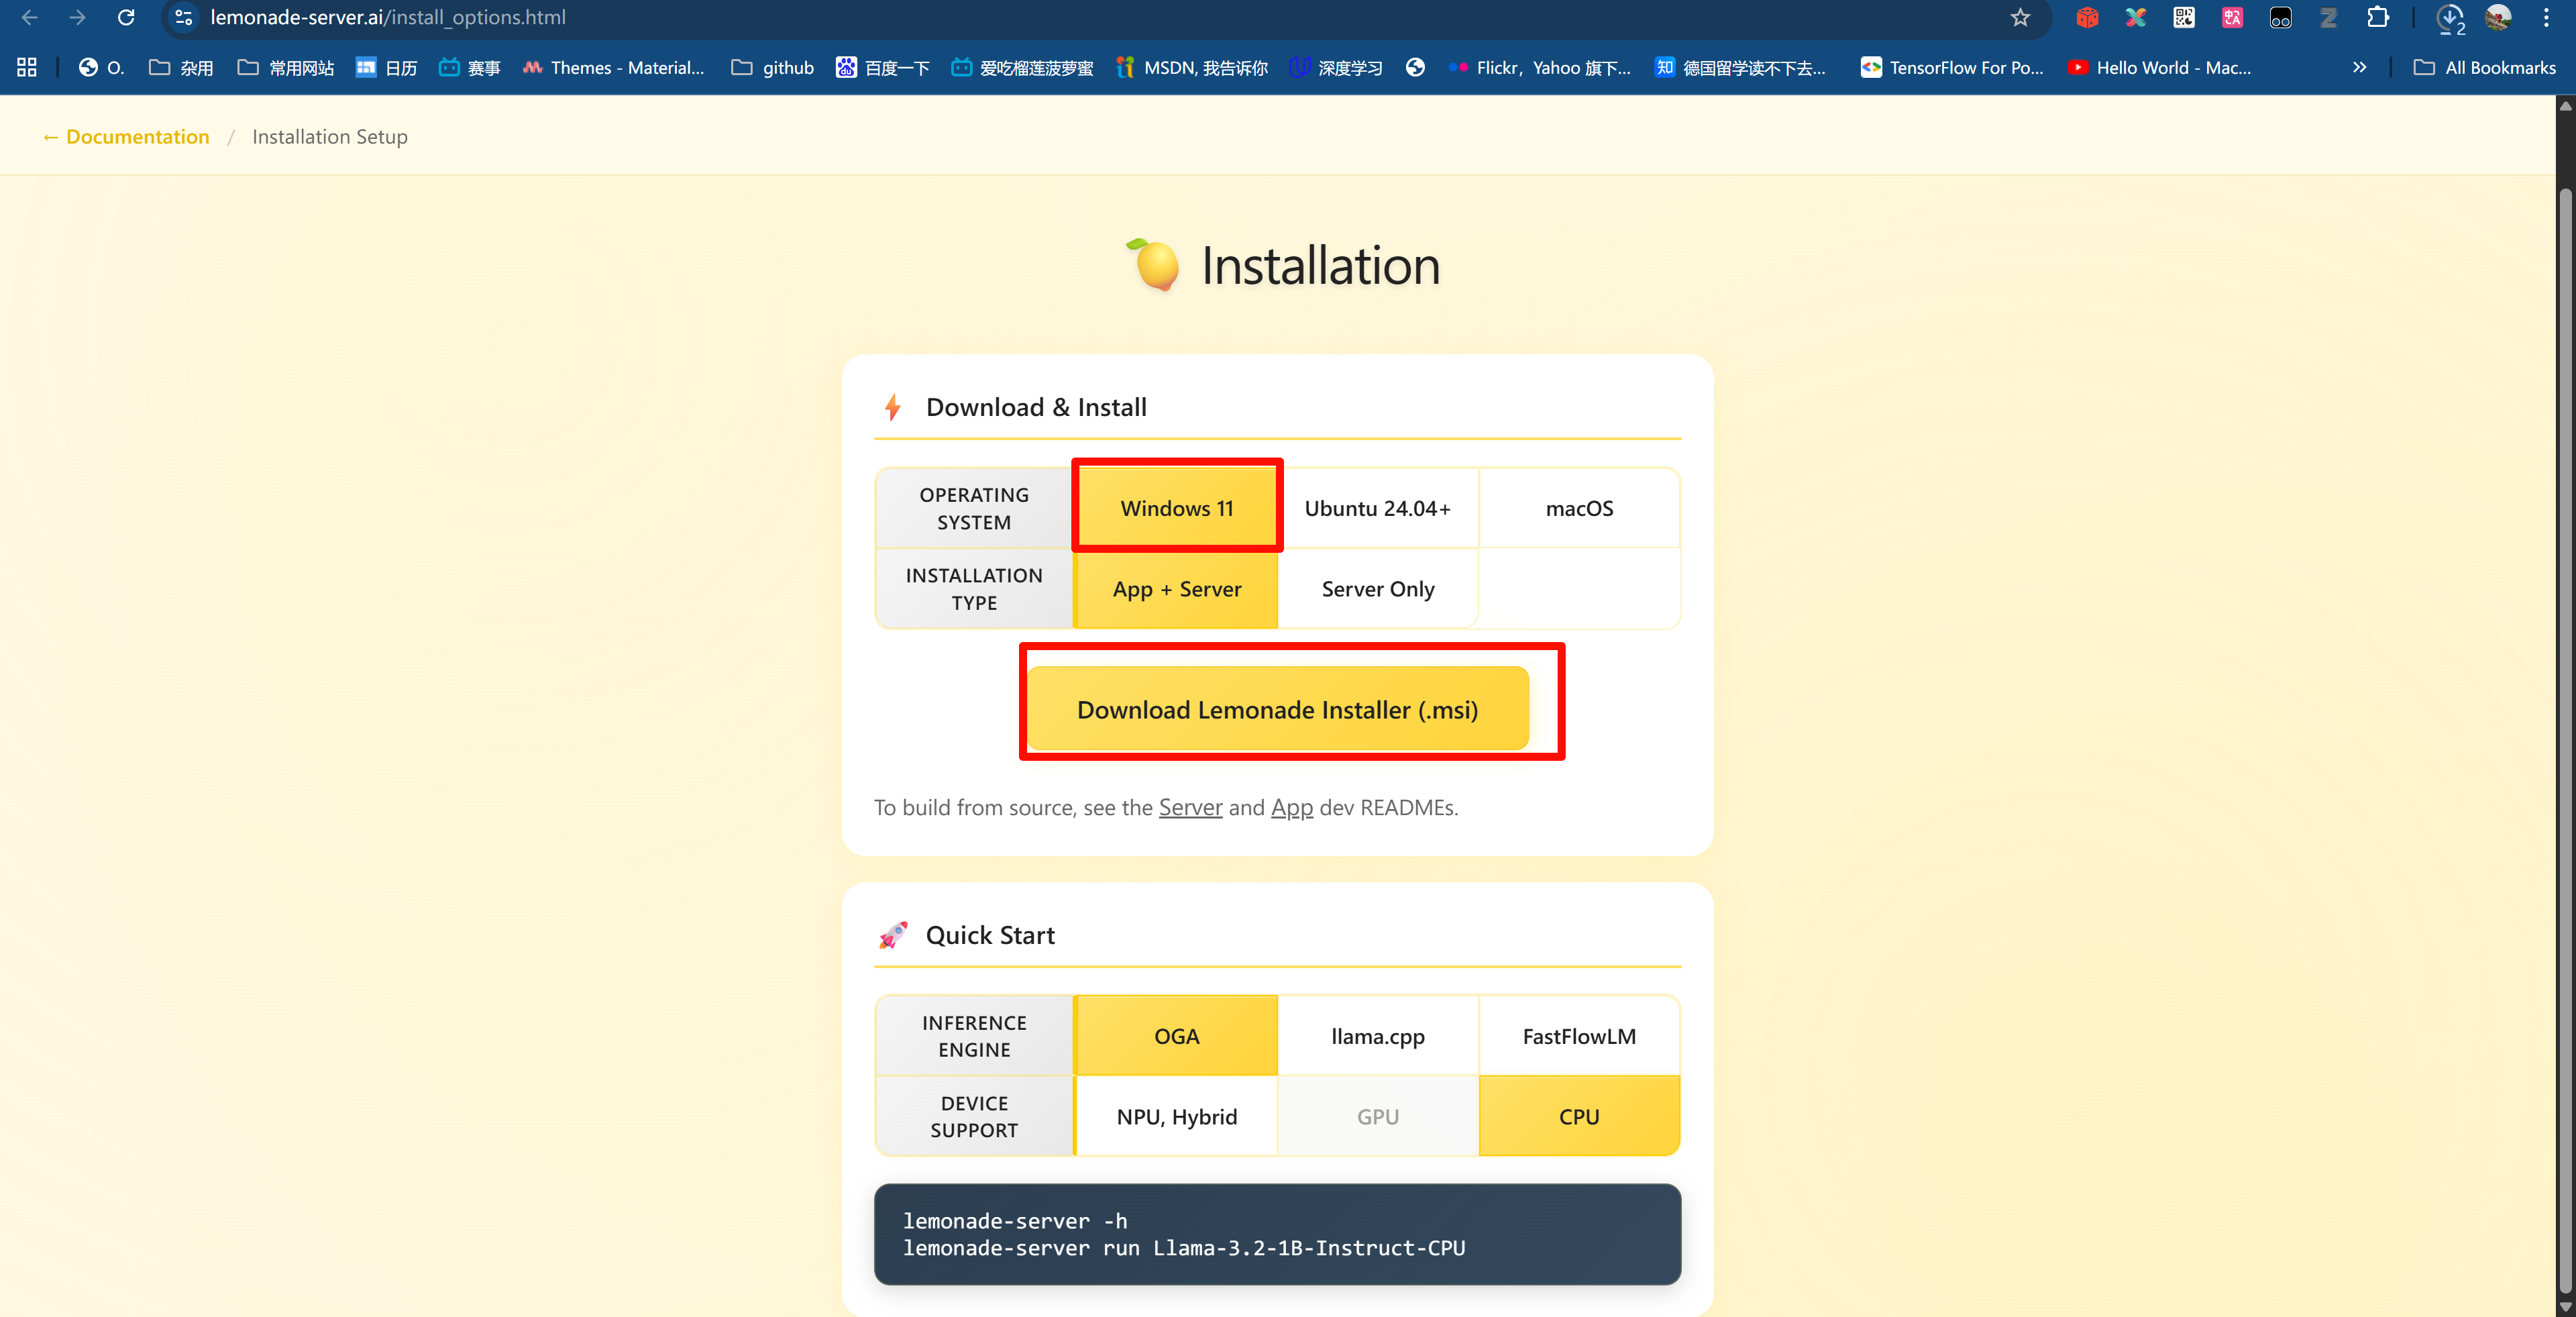Open the pink translate extension icon
2576x1317 pixels.
[2232, 18]
